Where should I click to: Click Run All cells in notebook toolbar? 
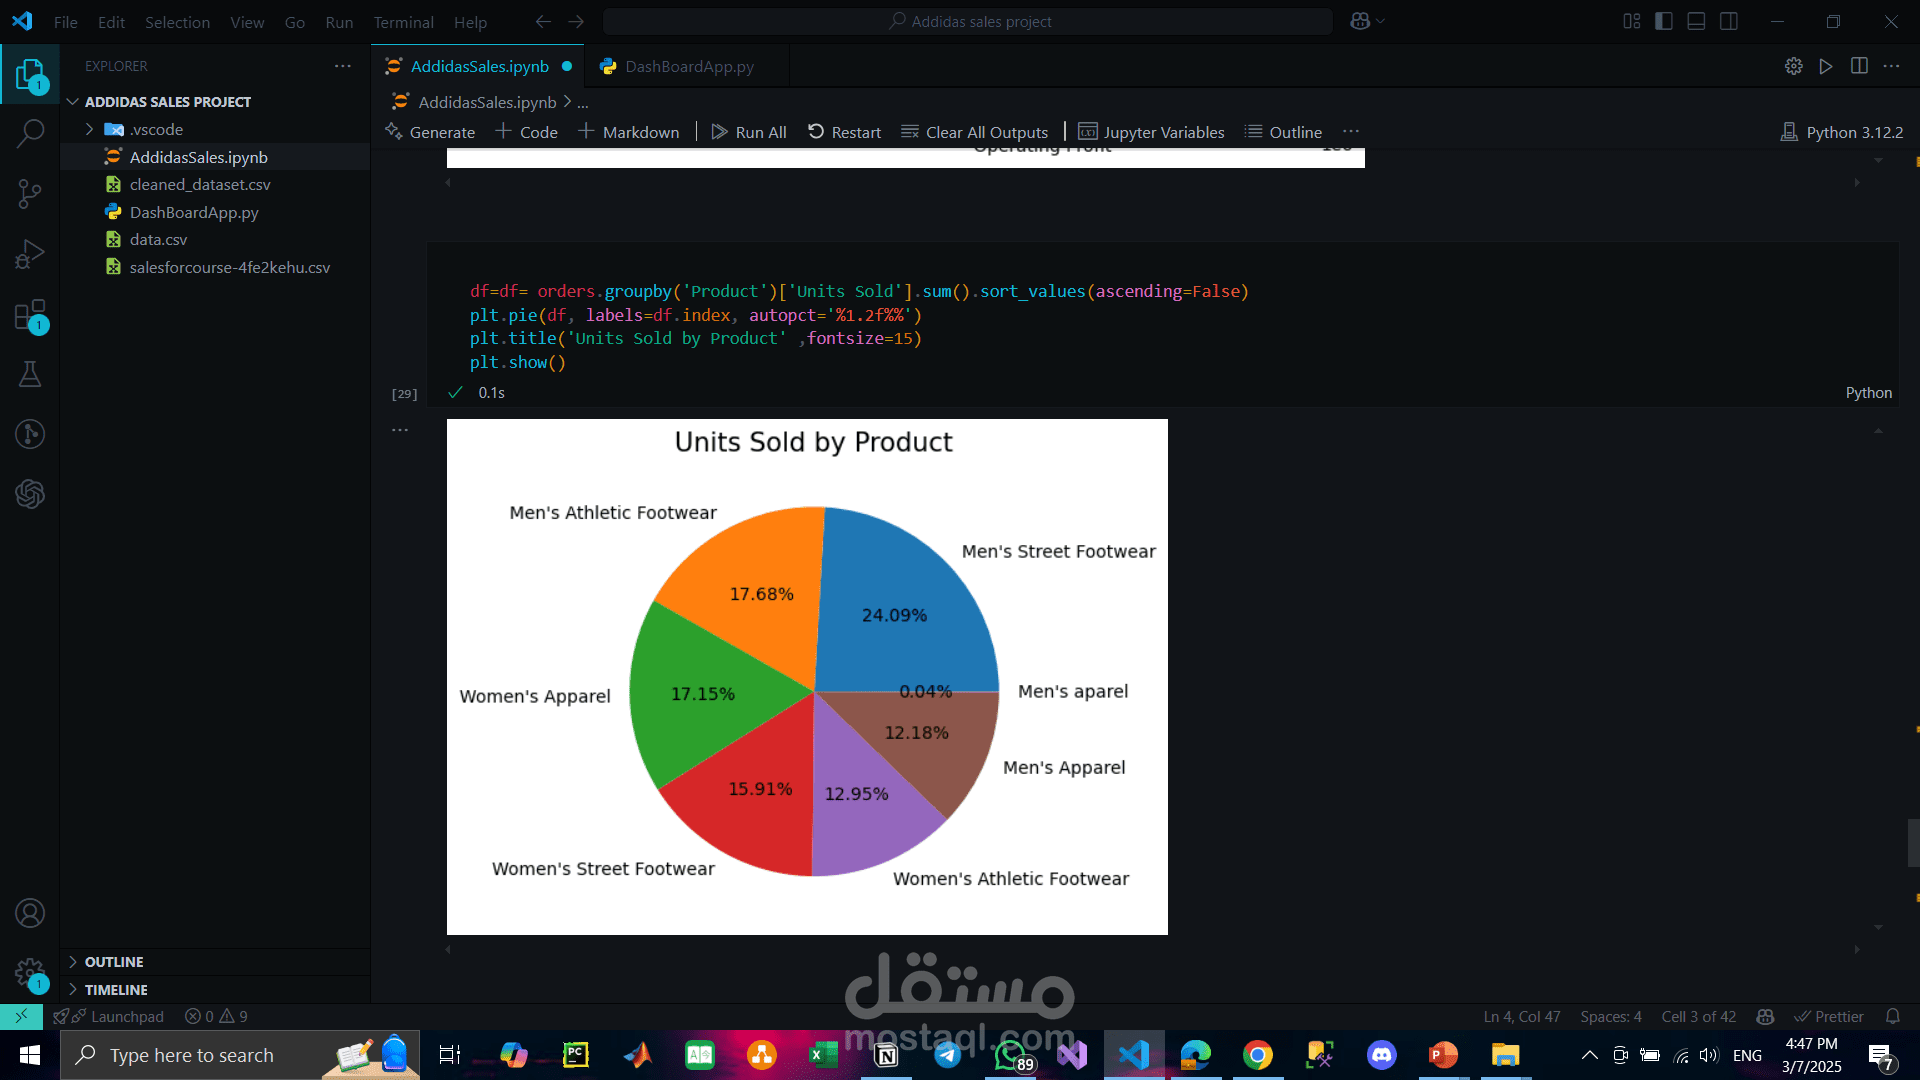749,132
